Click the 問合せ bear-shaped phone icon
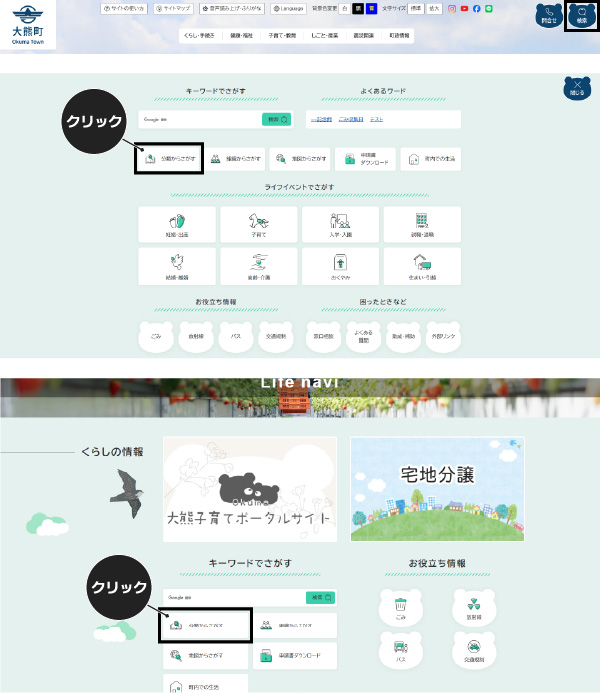Viewport: 600px width, 693px height. click(549, 15)
